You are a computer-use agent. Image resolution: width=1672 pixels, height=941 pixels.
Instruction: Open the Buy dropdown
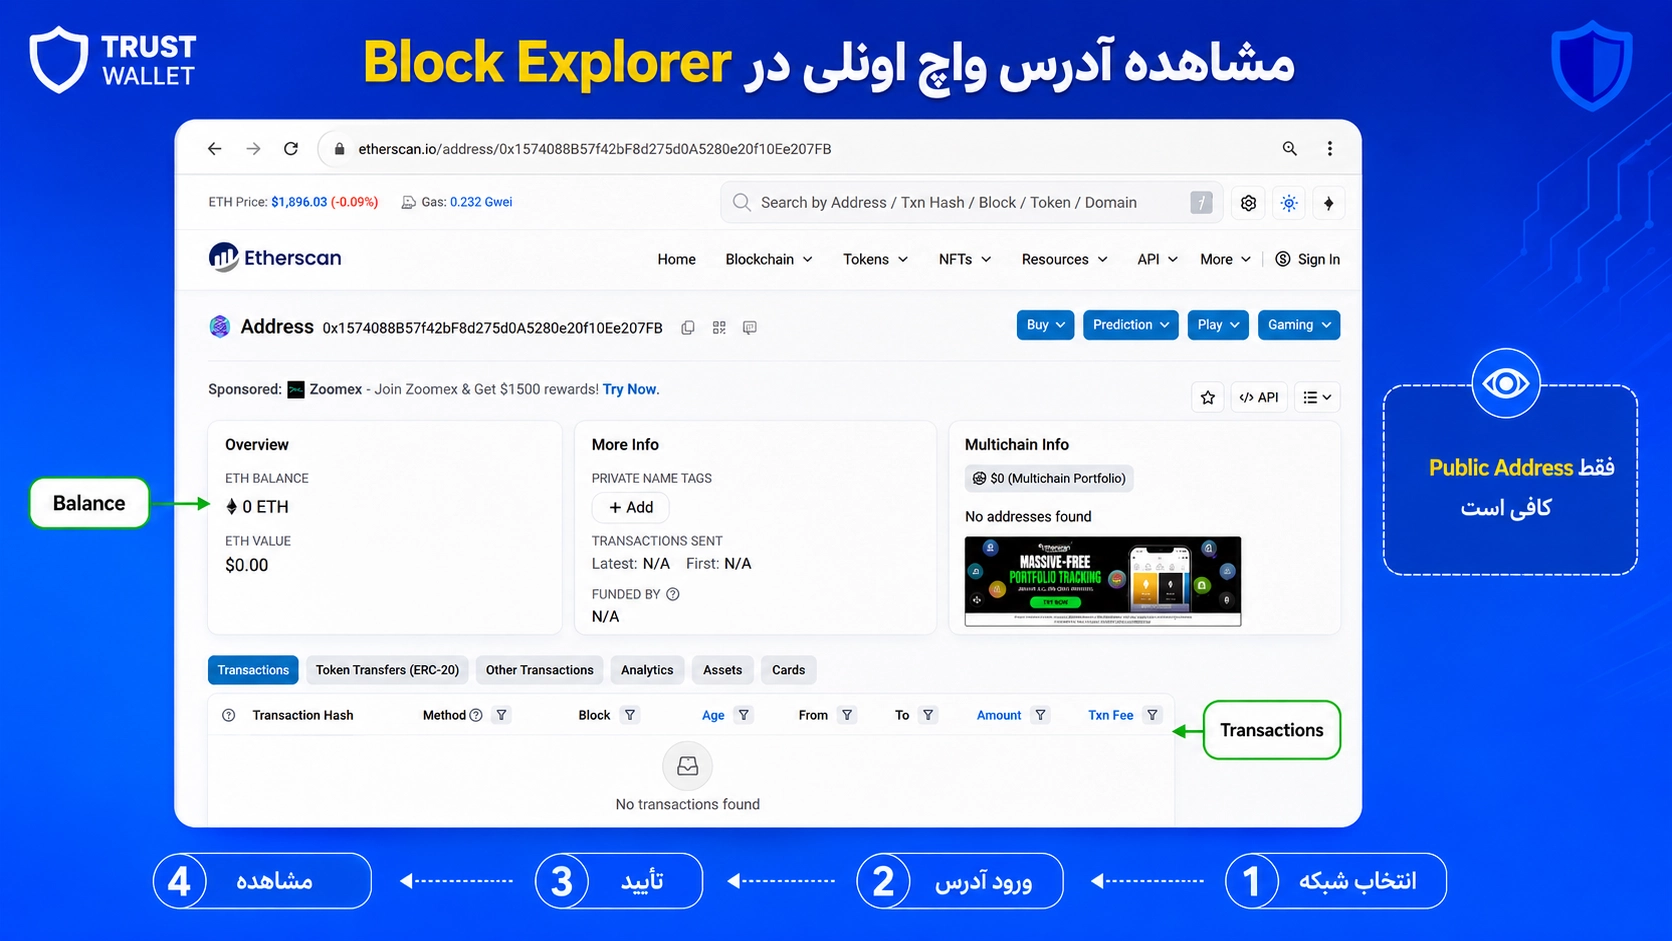[1046, 325]
